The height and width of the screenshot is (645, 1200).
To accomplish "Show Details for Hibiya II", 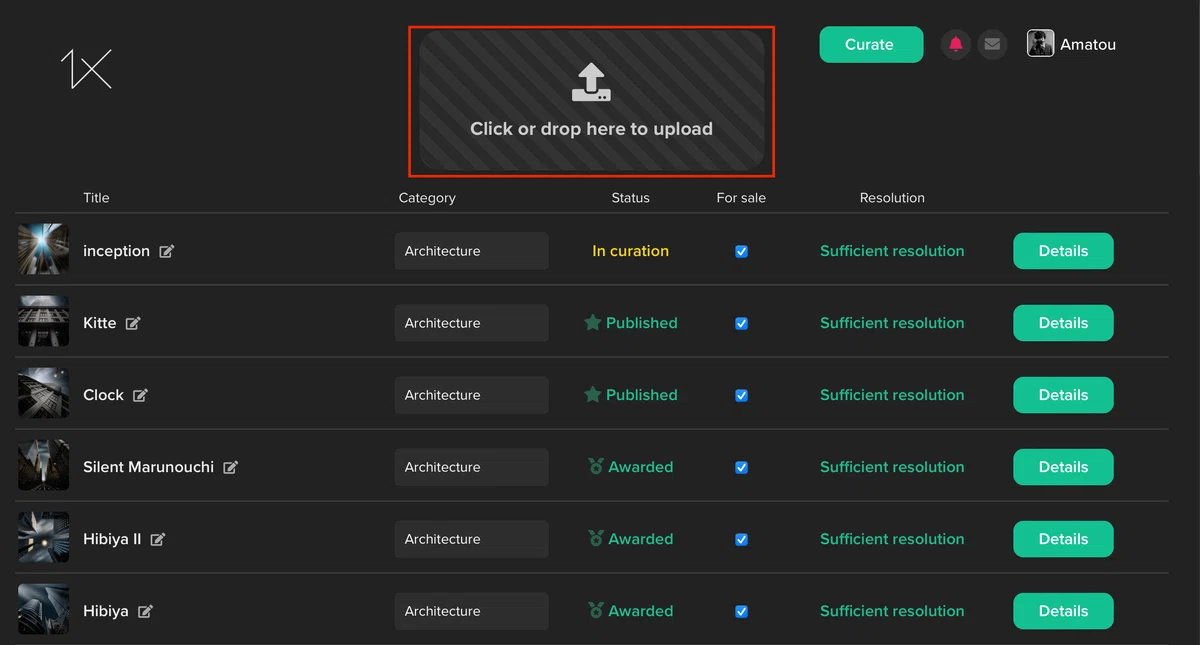I will click(1063, 539).
